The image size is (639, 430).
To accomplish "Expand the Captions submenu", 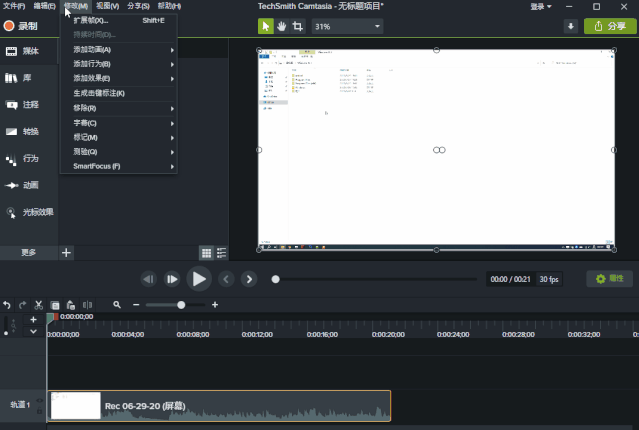I will (x=119, y=123).
